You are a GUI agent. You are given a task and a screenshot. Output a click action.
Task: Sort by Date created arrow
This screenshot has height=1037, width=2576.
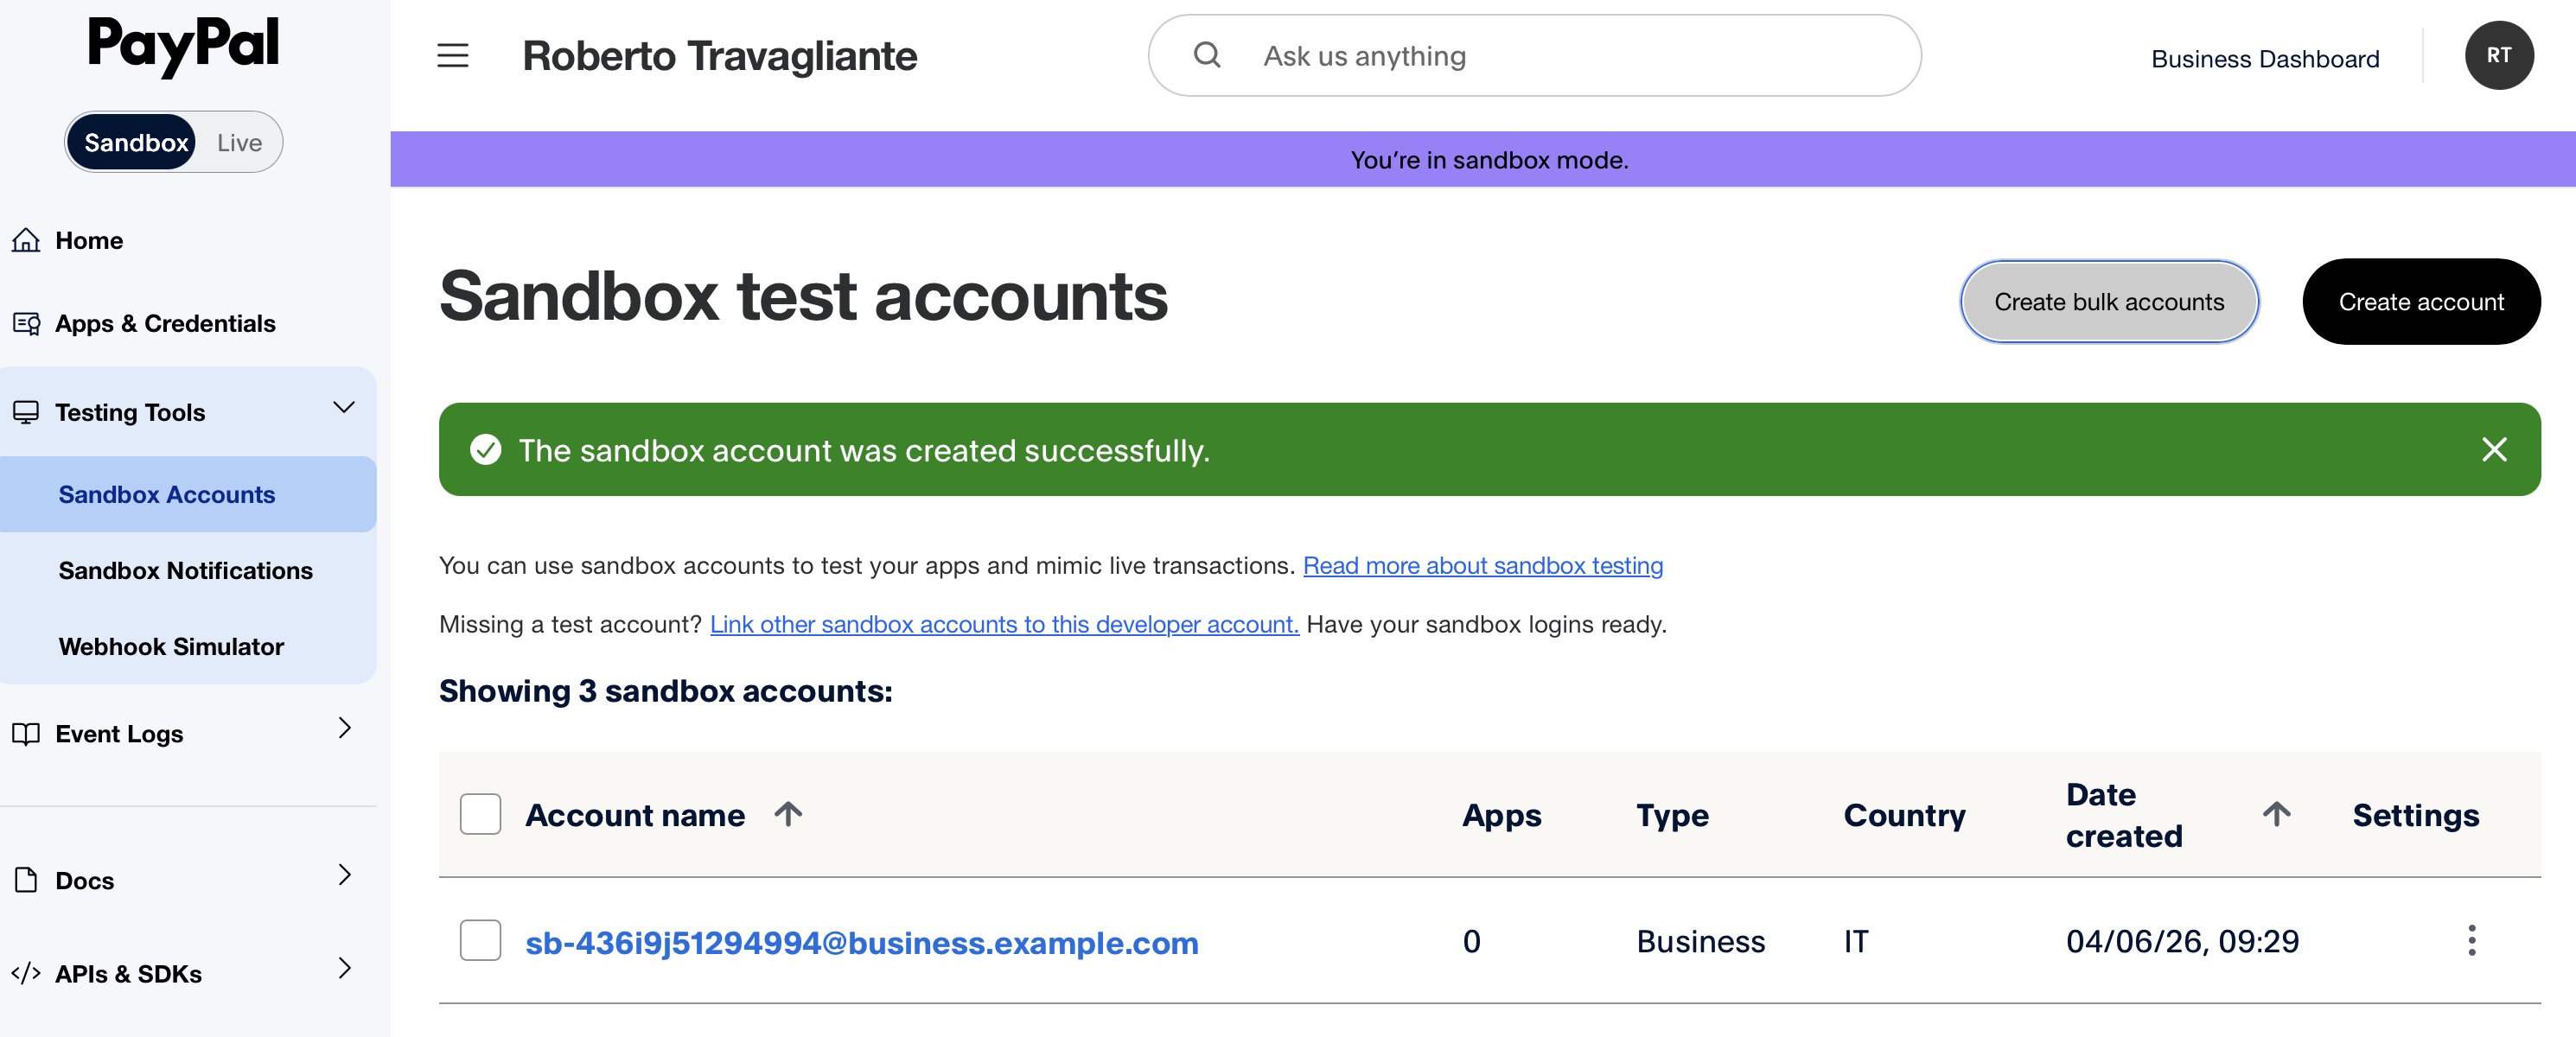click(x=2277, y=814)
